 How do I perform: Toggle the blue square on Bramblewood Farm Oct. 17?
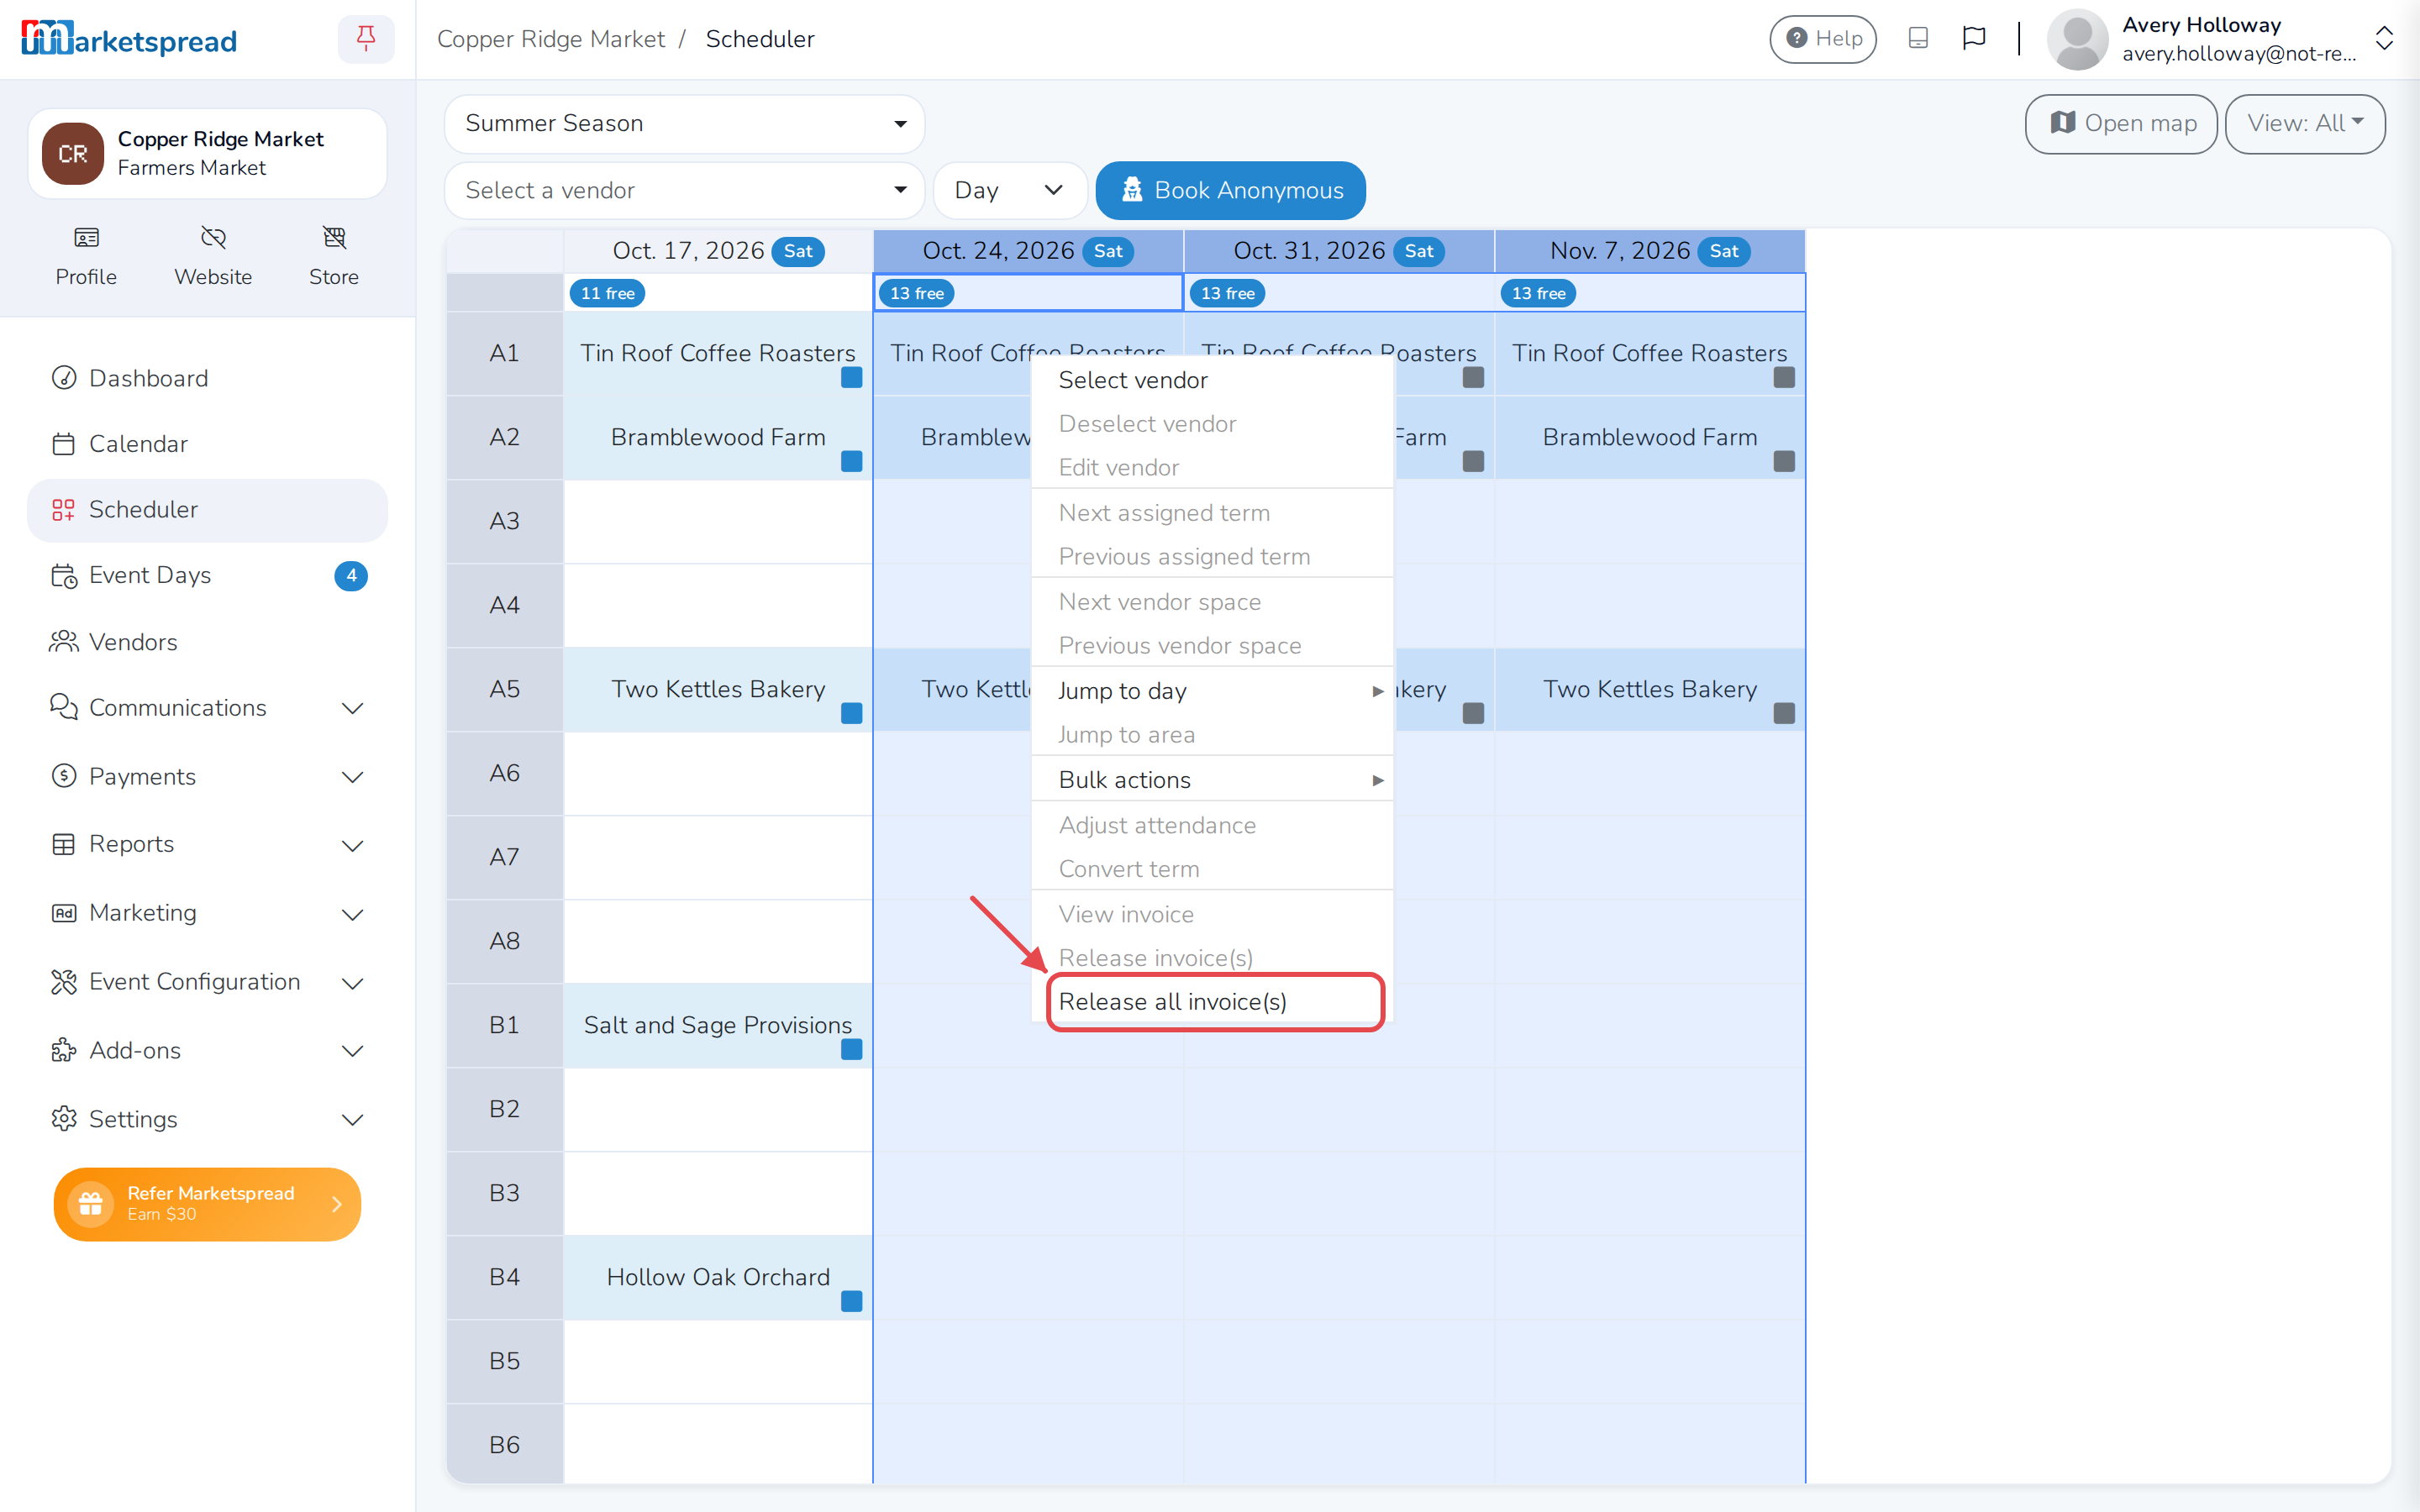851,462
